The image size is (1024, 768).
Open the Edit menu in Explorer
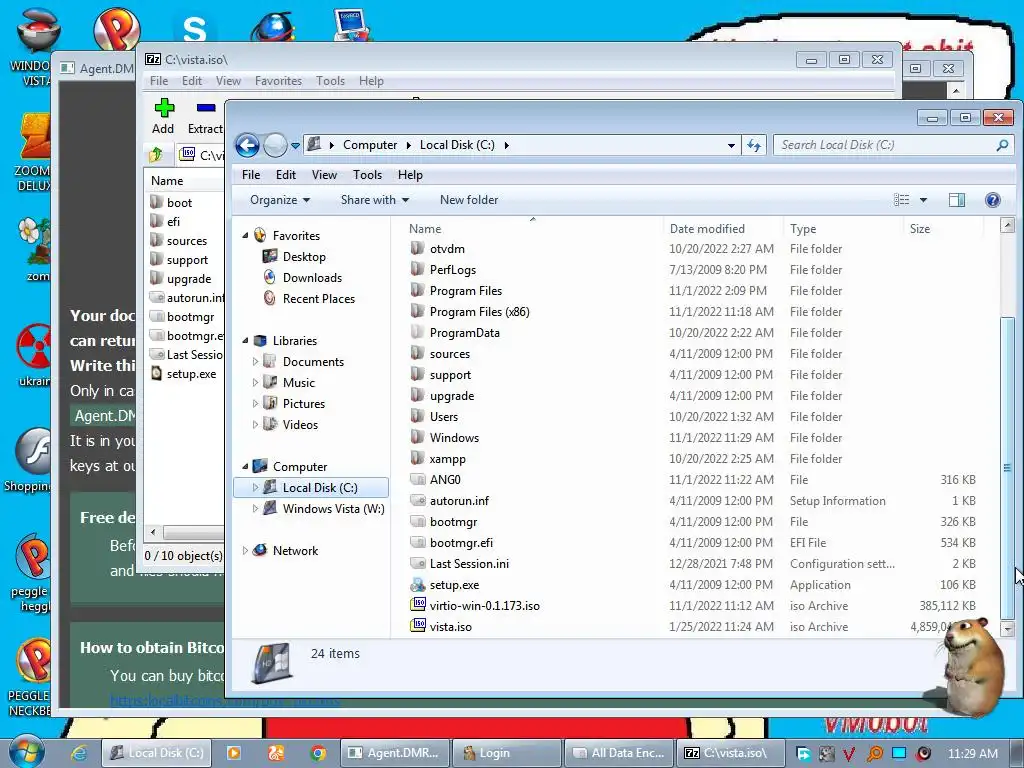click(285, 175)
